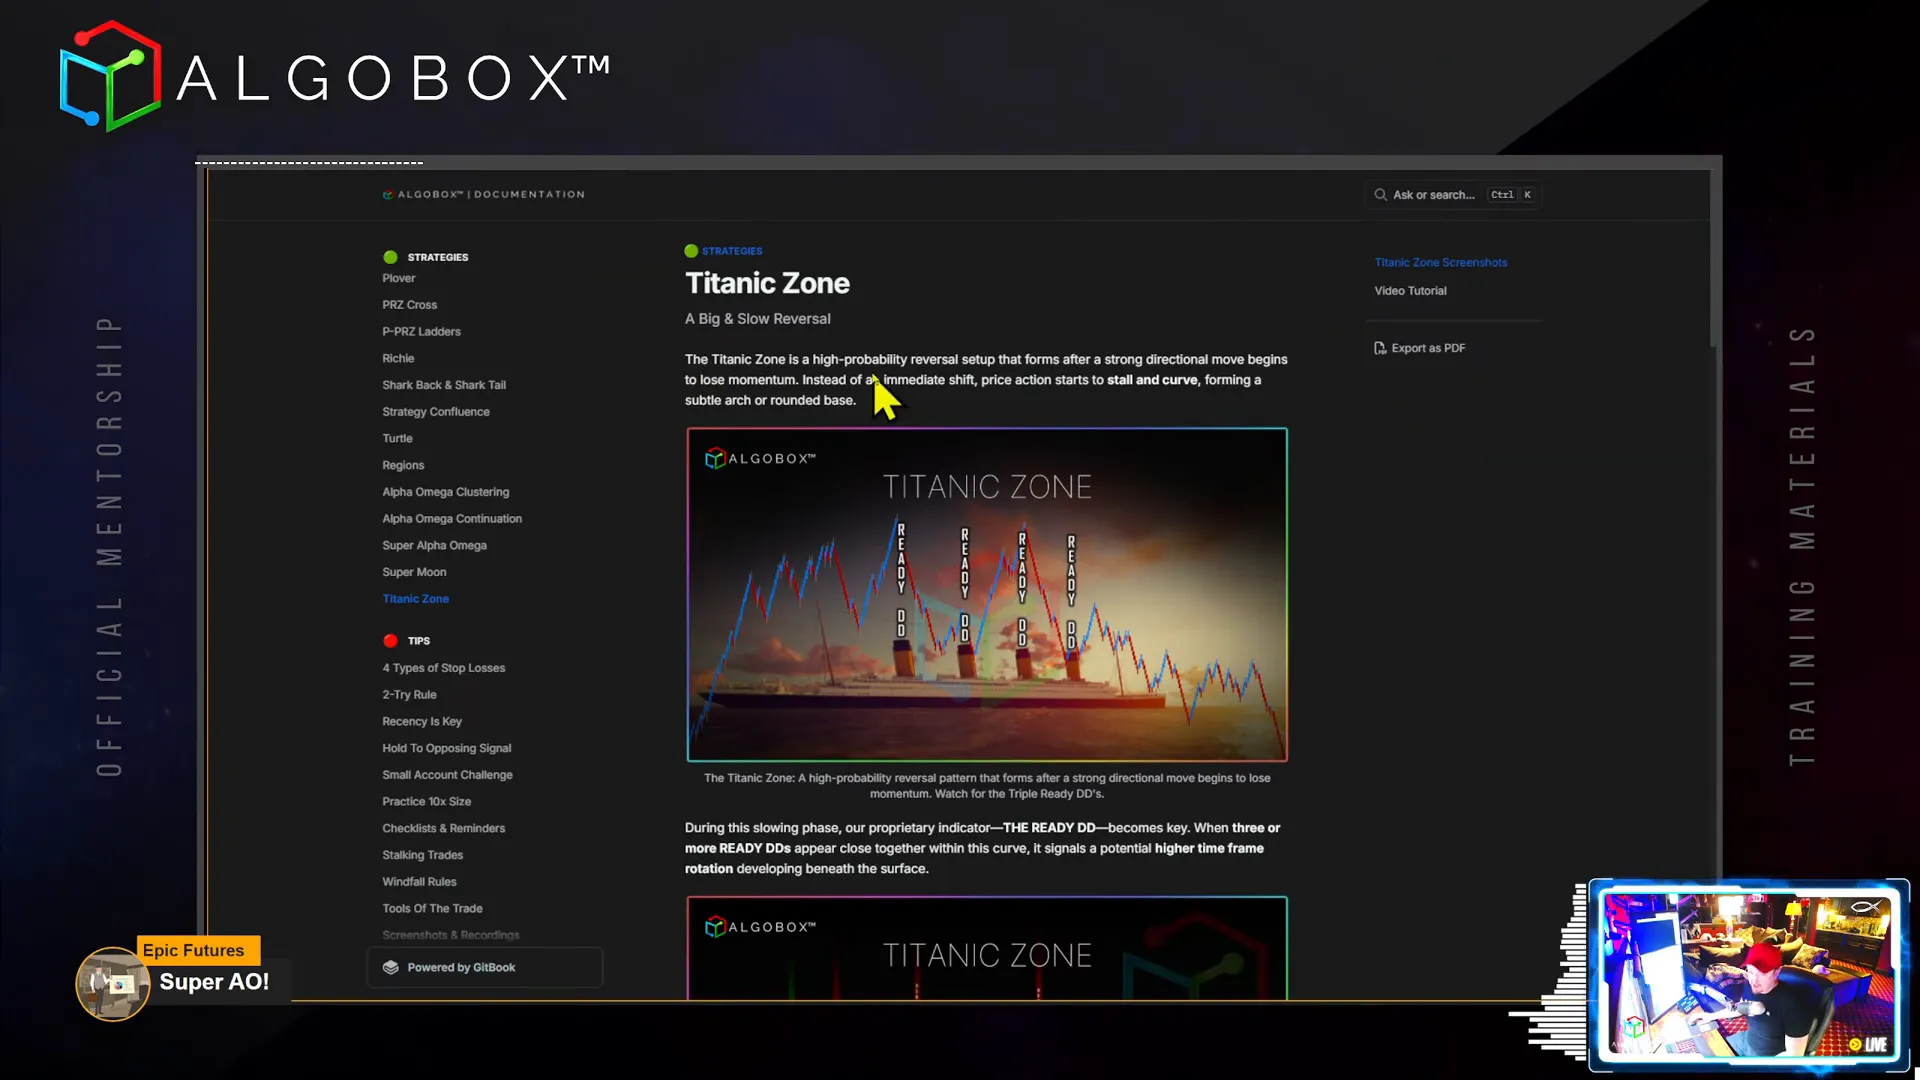
Task: Jump to Titanic Zone Screenshots section
Action: coord(1440,263)
